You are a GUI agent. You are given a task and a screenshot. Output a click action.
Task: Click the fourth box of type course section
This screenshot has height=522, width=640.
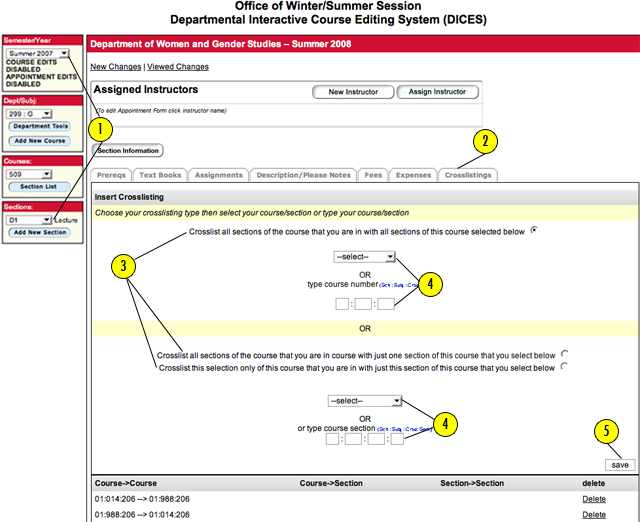tap(397, 439)
